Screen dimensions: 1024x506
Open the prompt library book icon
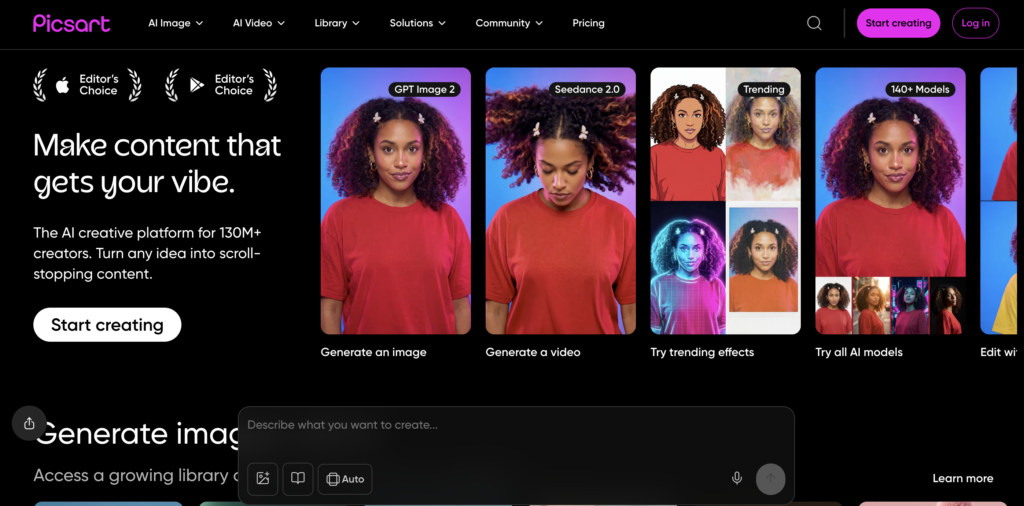pyautogui.click(x=298, y=479)
